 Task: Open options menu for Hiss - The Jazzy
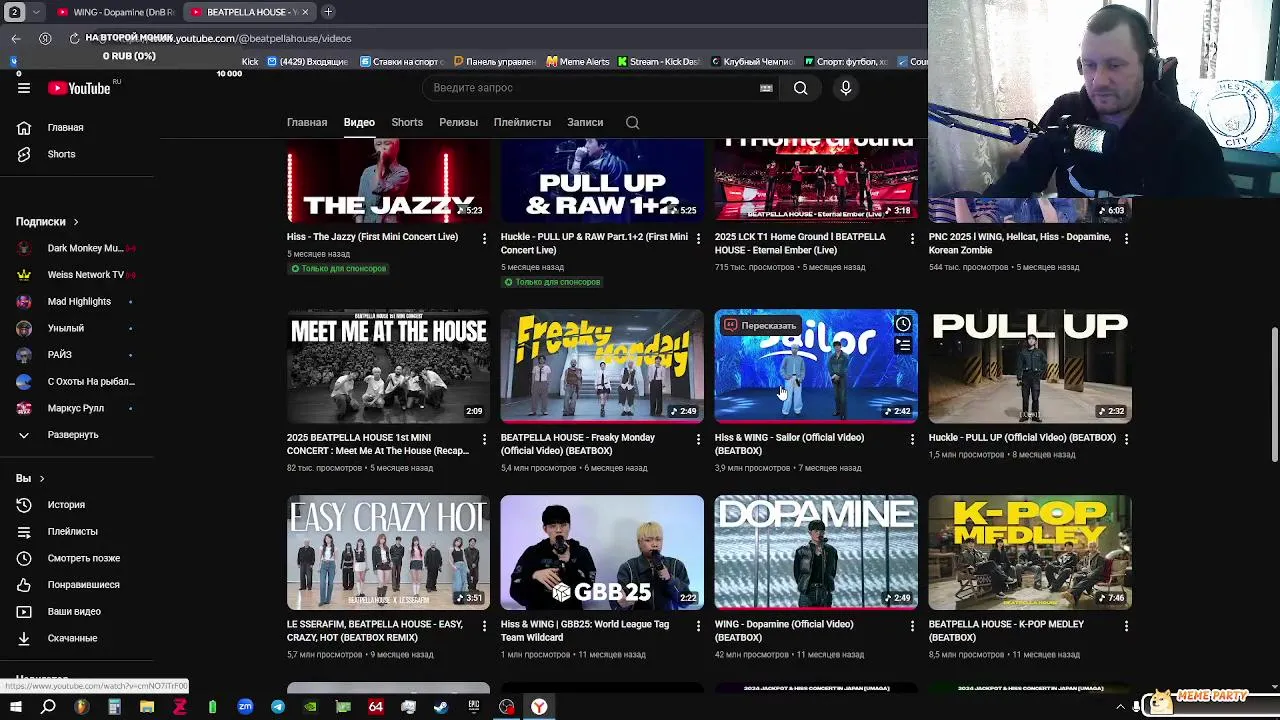click(484, 239)
